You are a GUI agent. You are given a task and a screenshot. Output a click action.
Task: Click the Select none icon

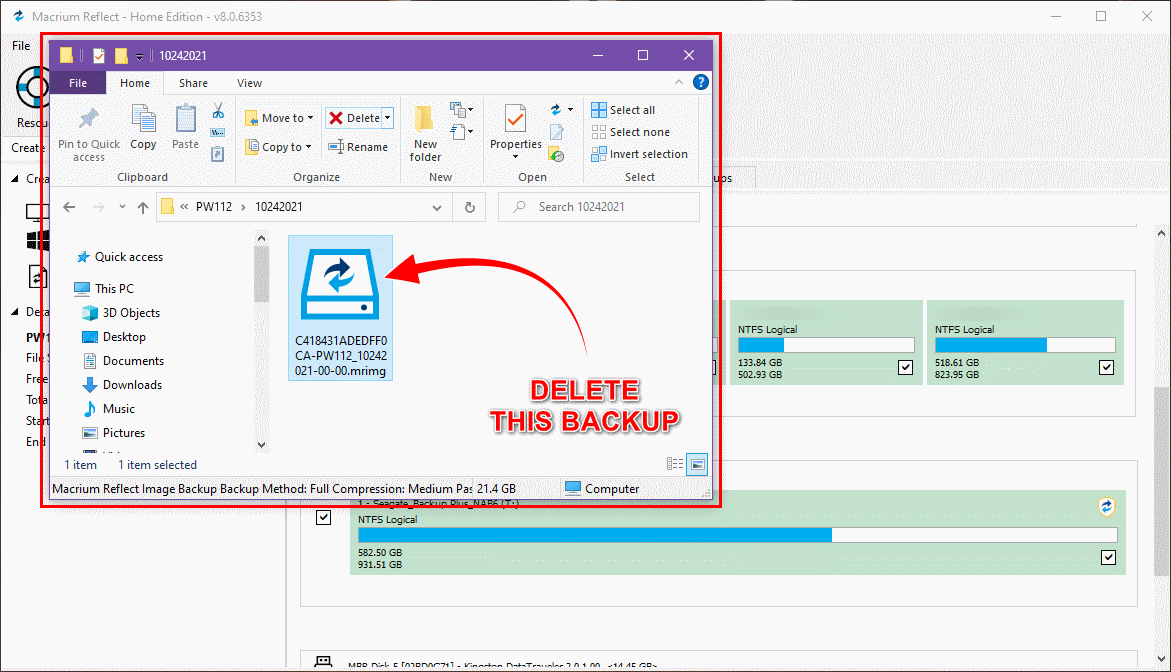599,132
